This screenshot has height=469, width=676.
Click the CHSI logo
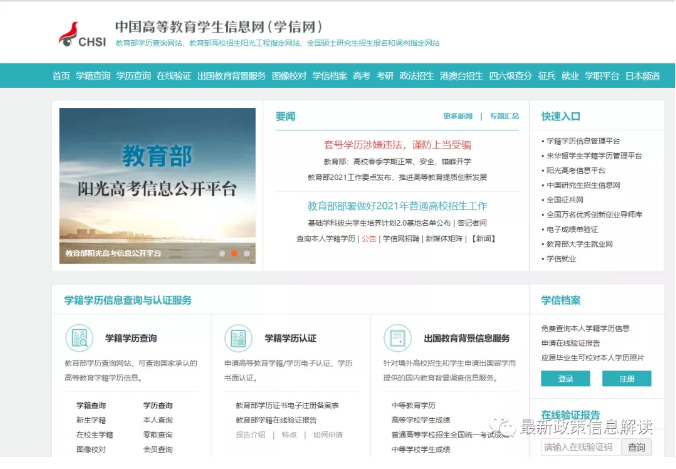pos(82,34)
